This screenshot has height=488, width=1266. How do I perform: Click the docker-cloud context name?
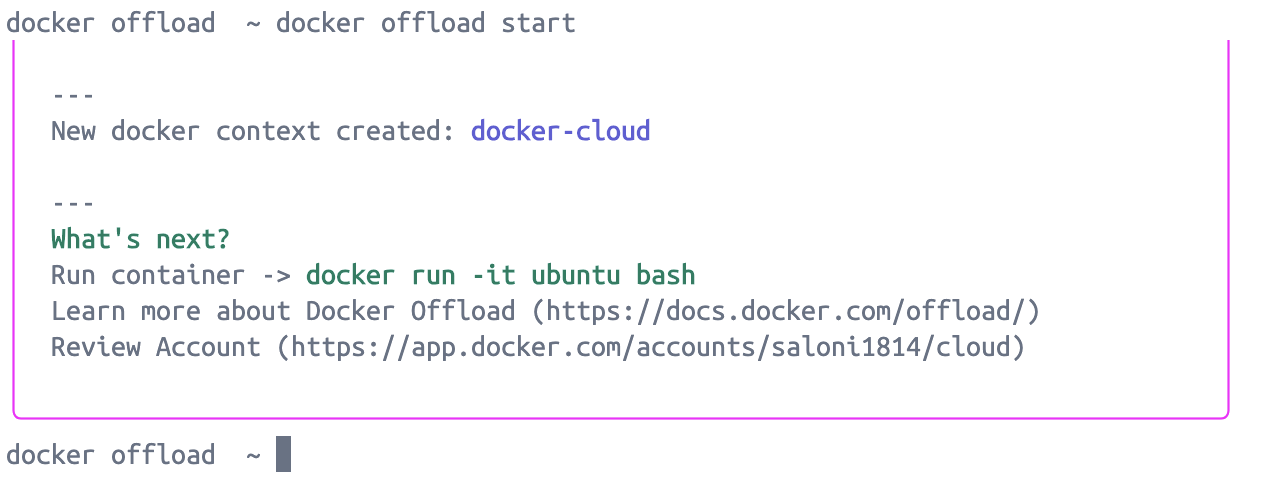click(561, 131)
